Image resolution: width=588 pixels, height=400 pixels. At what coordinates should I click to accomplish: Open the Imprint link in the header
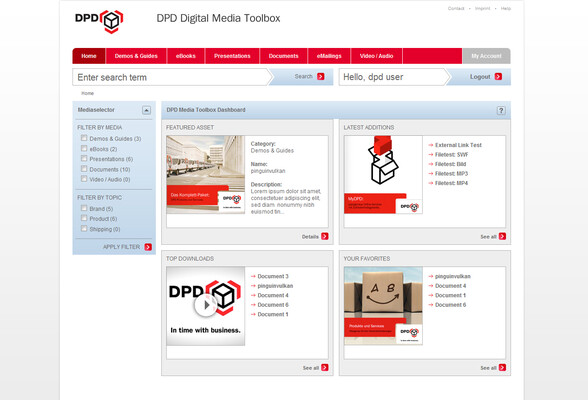(482, 8)
